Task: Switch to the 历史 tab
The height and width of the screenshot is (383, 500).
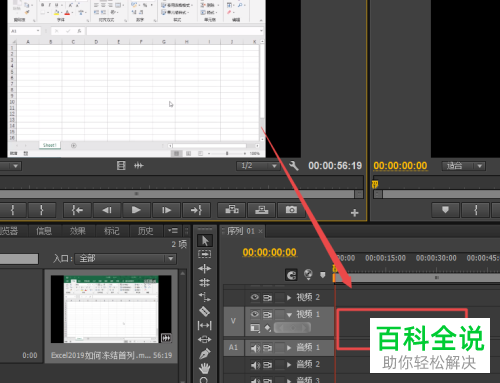Action: pos(146,231)
